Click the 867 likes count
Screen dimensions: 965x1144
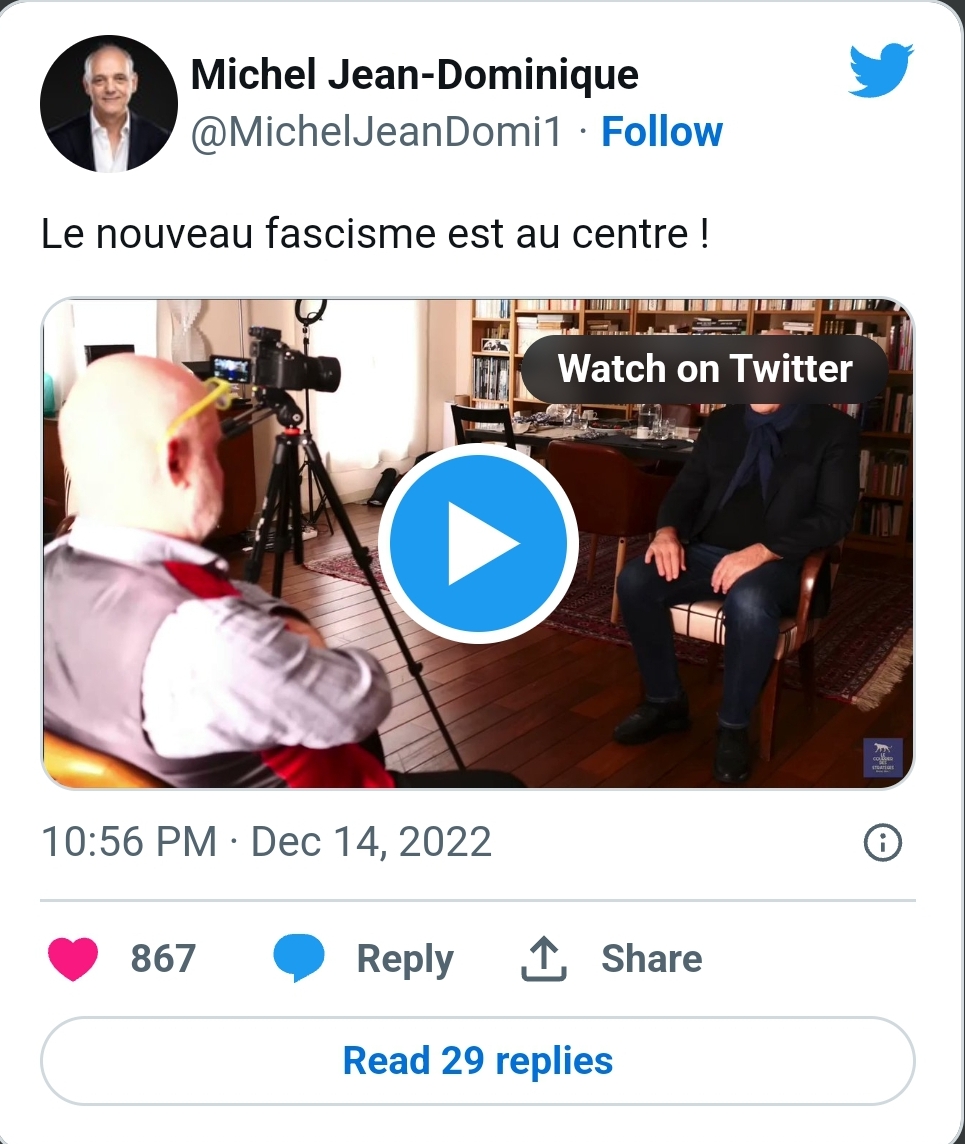point(163,958)
